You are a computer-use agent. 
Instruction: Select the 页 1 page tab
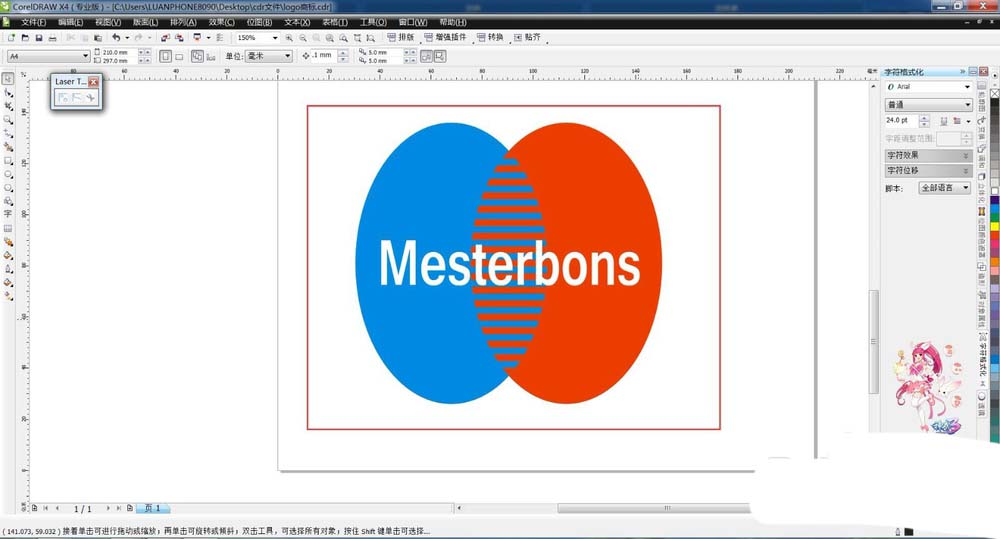click(x=152, y=508)
